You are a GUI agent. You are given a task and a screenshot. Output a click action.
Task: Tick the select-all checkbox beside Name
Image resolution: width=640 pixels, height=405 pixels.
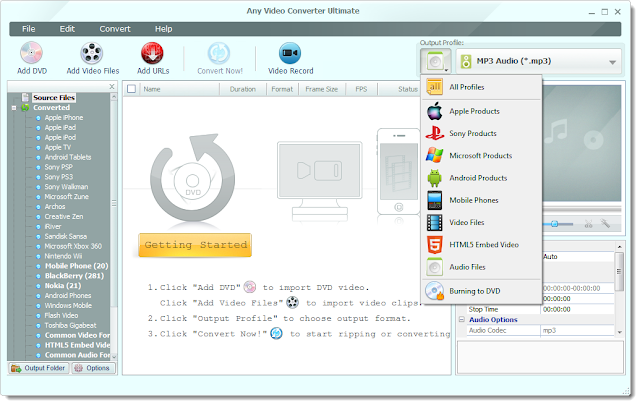131,89
